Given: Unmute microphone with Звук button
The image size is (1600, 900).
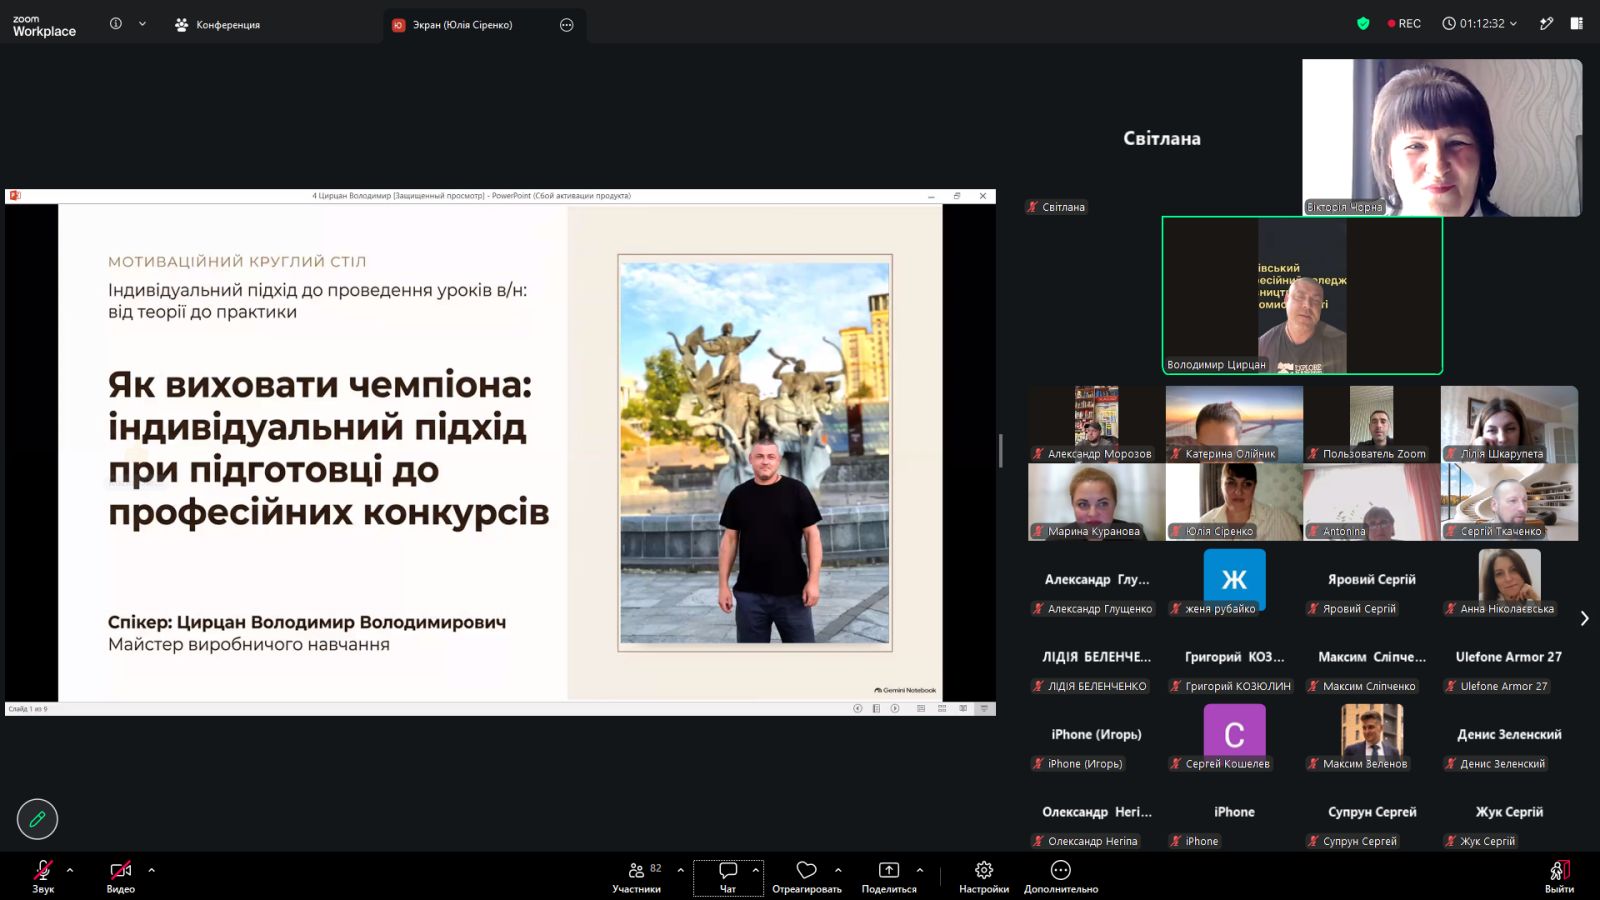Looking at the screenshot, I should 43,876.
